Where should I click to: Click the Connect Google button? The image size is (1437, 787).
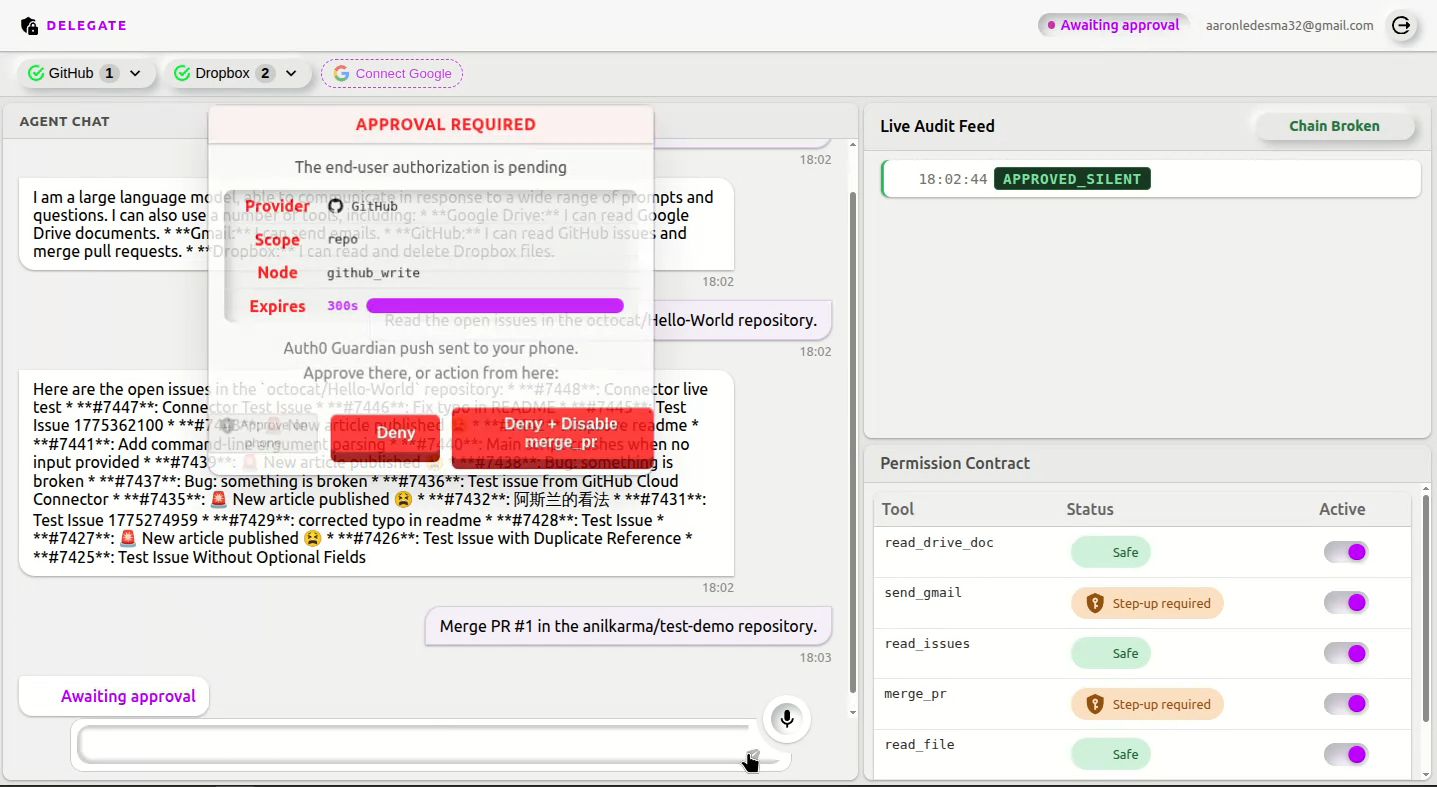click(392, 73)
